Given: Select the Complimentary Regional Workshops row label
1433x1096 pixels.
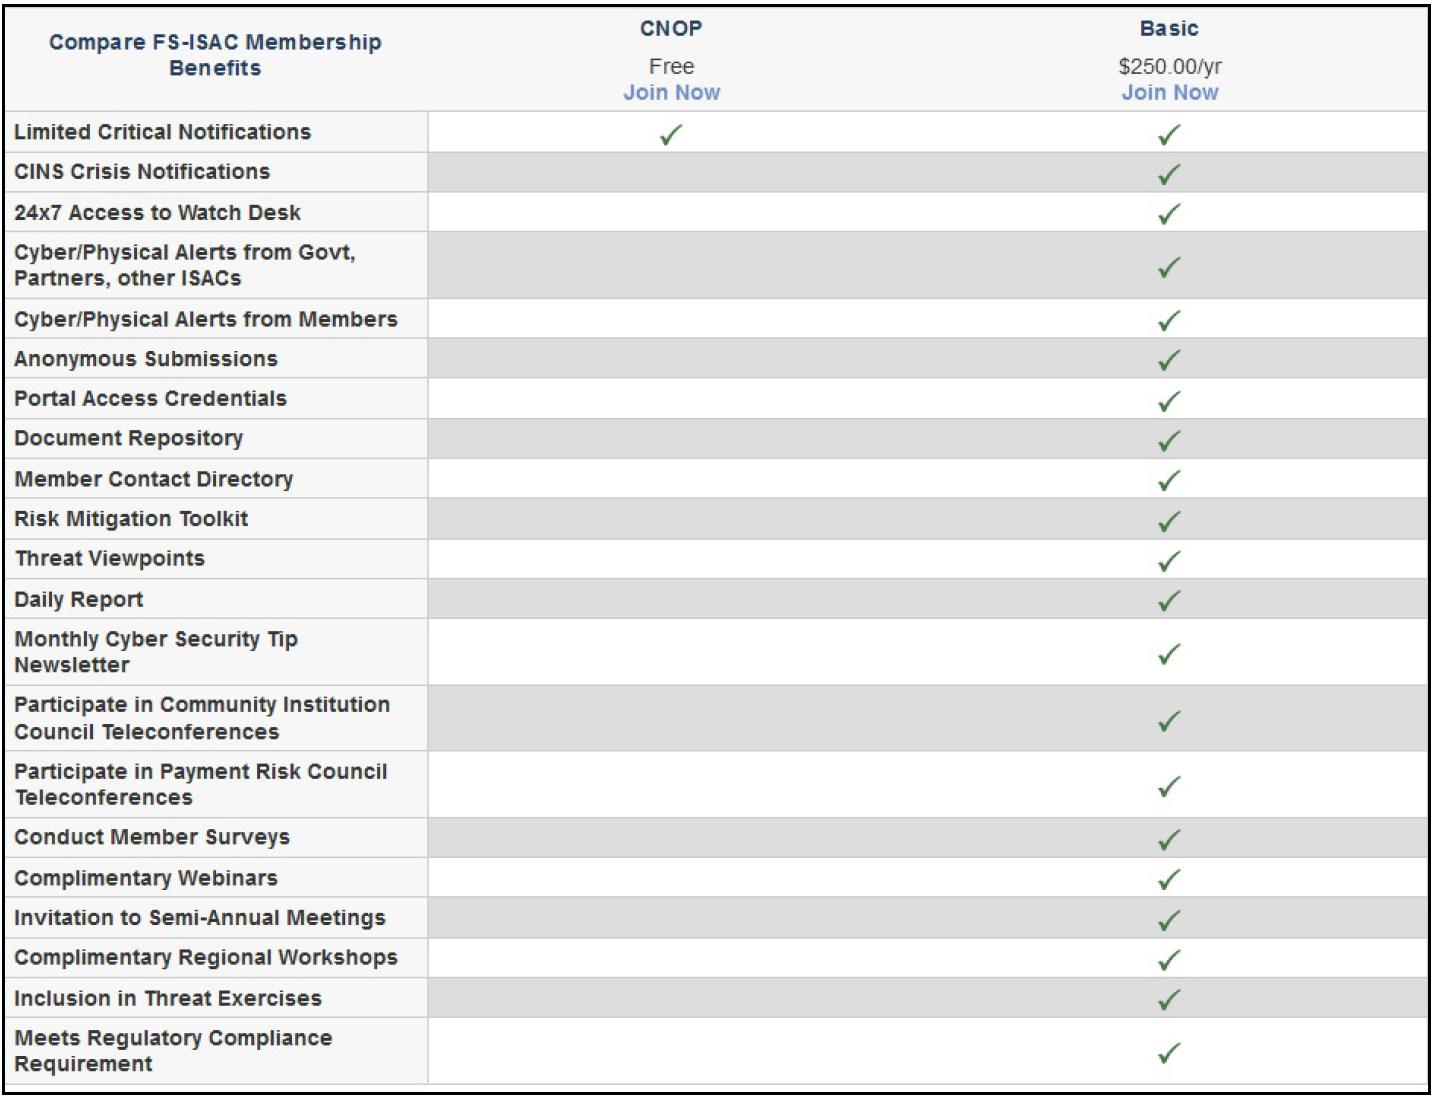Looking at the screenshot, I should tap(205, 958).
